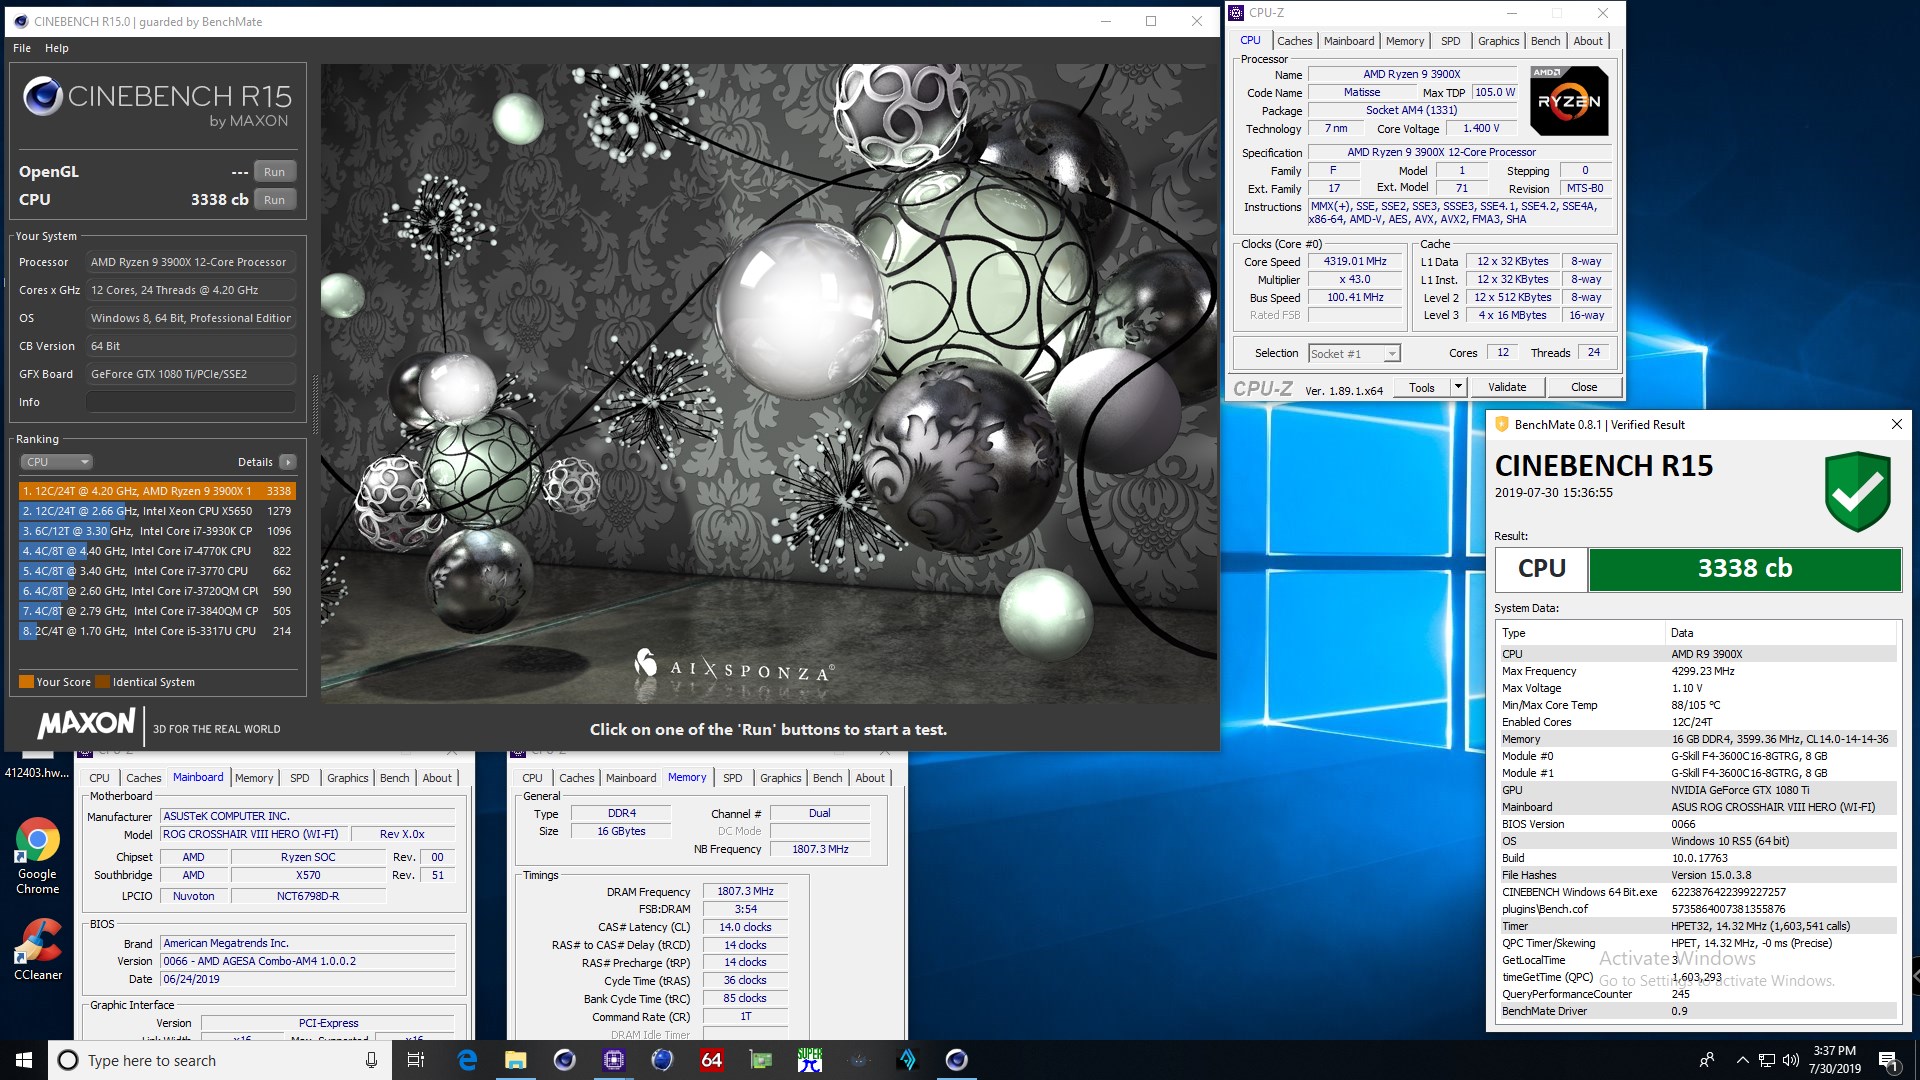Click the CPU-Z Tools button
This screenshot has width=1920, height=1080.
coord(1421,388)
